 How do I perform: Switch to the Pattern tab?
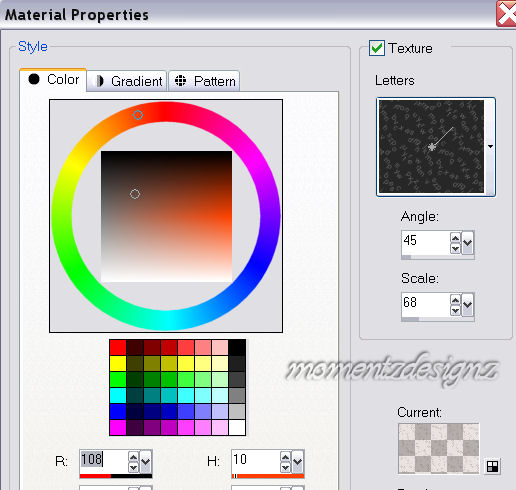204,81
